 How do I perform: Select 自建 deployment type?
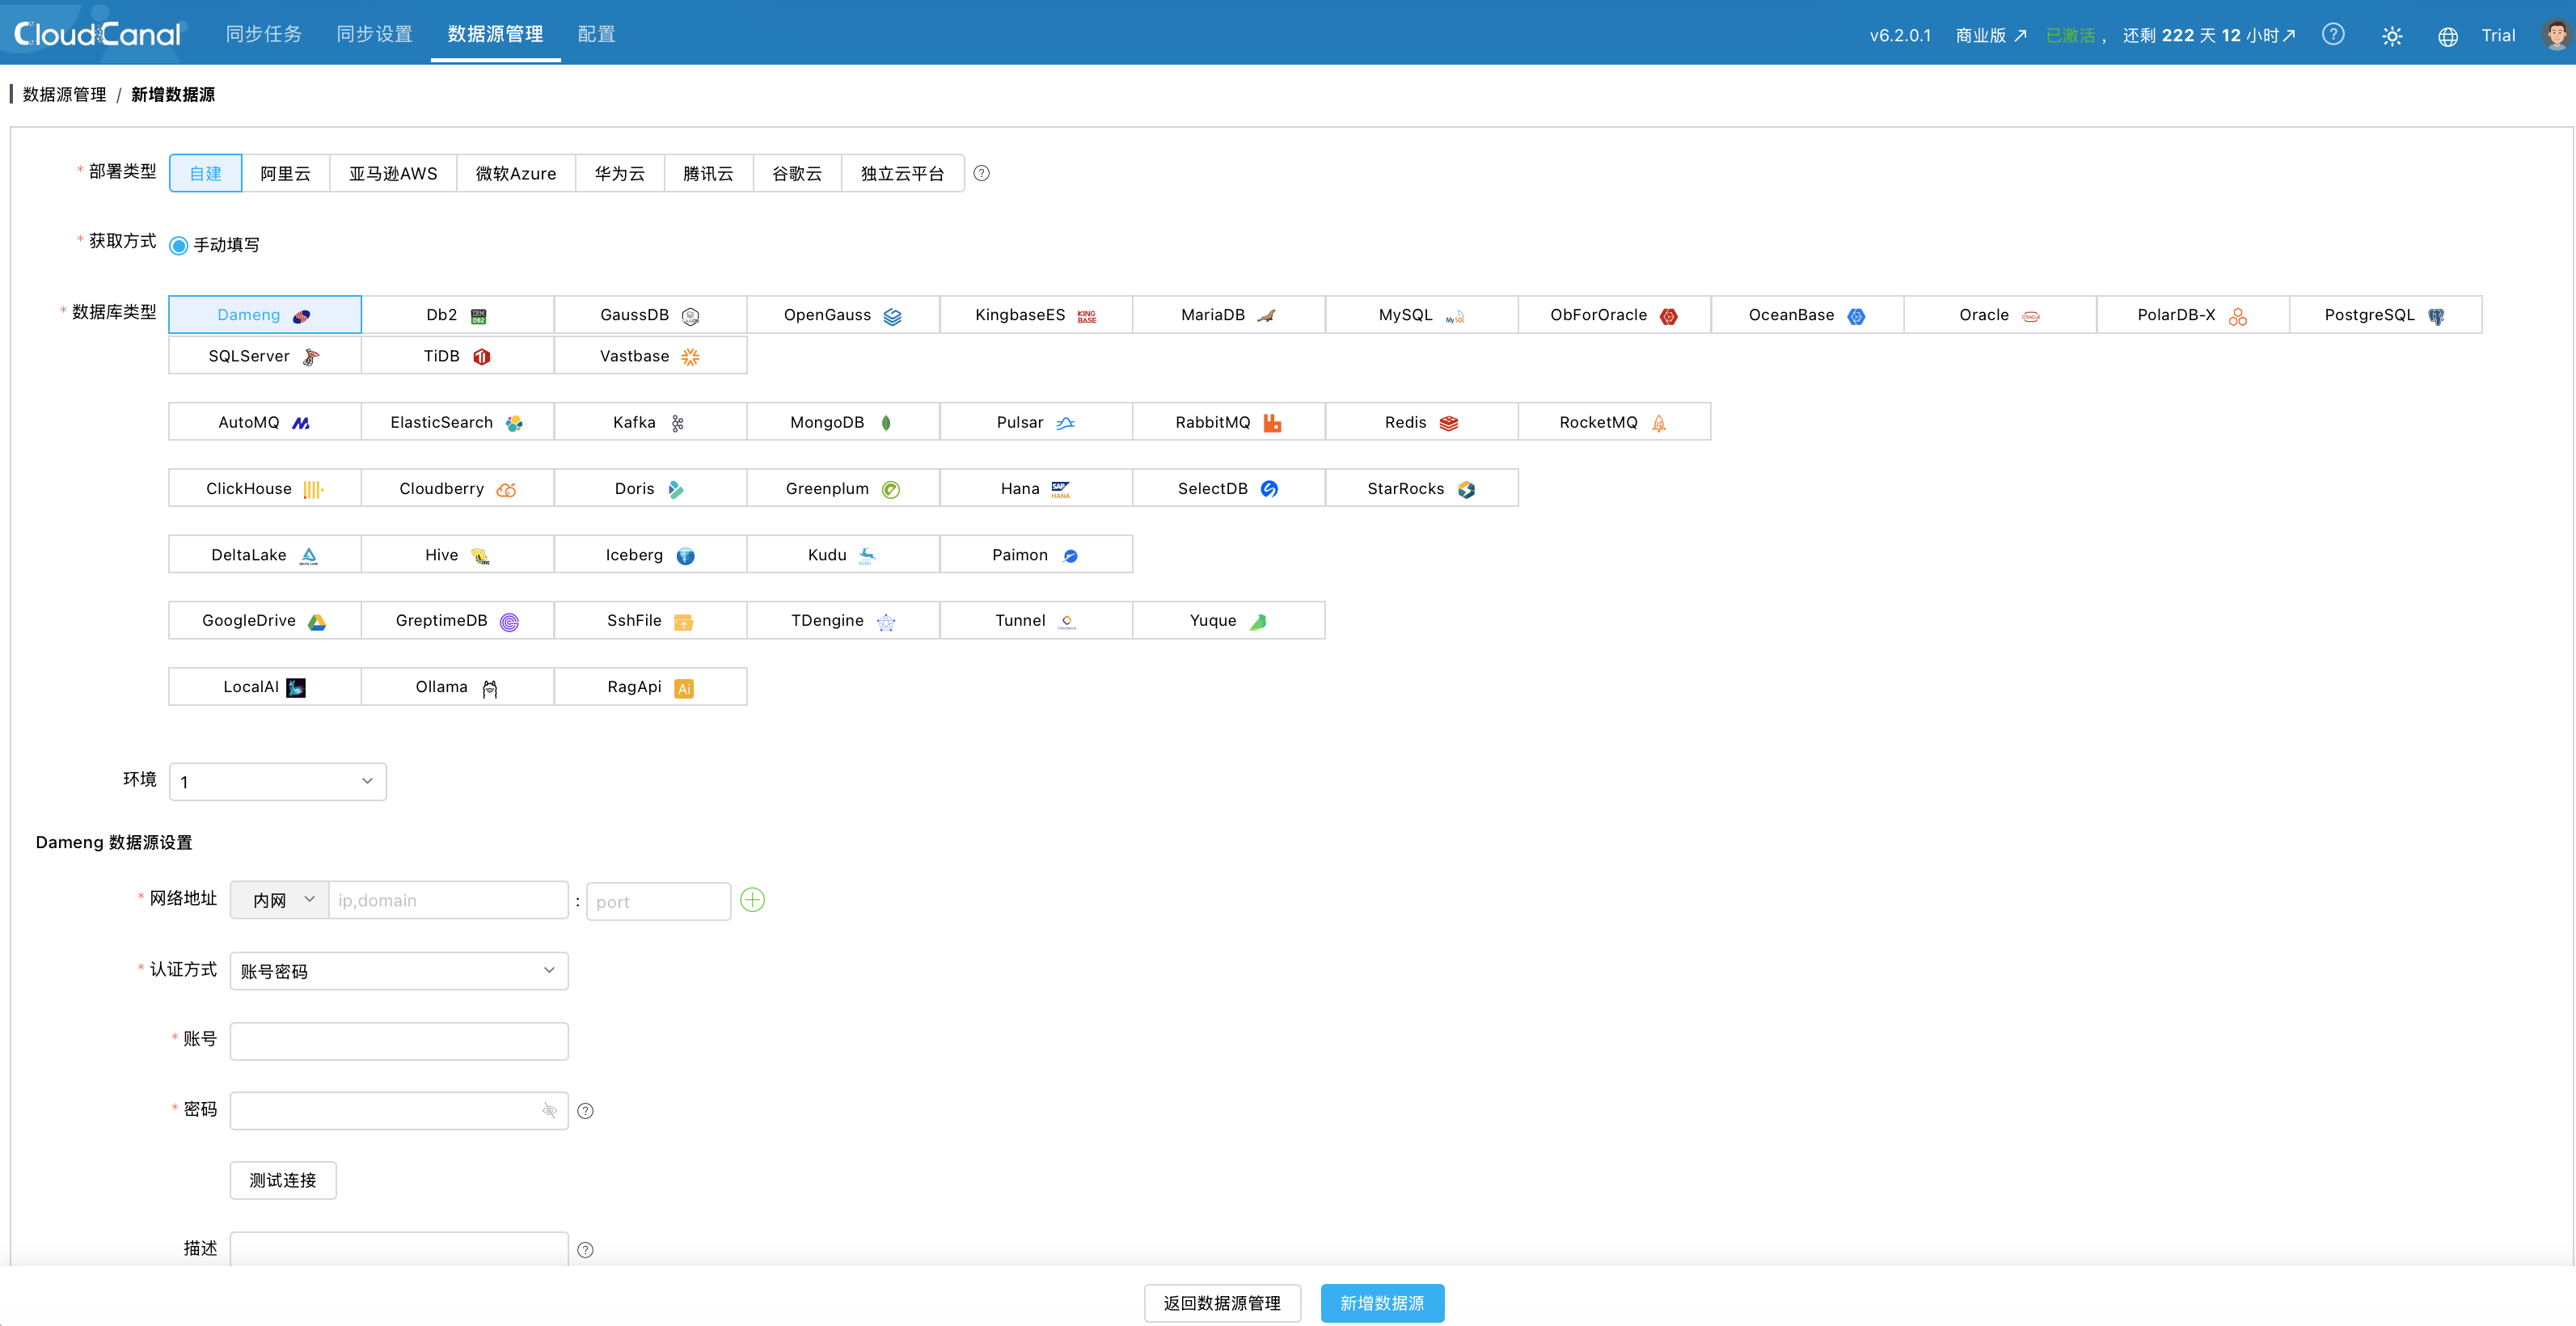[x=205, y=173]
